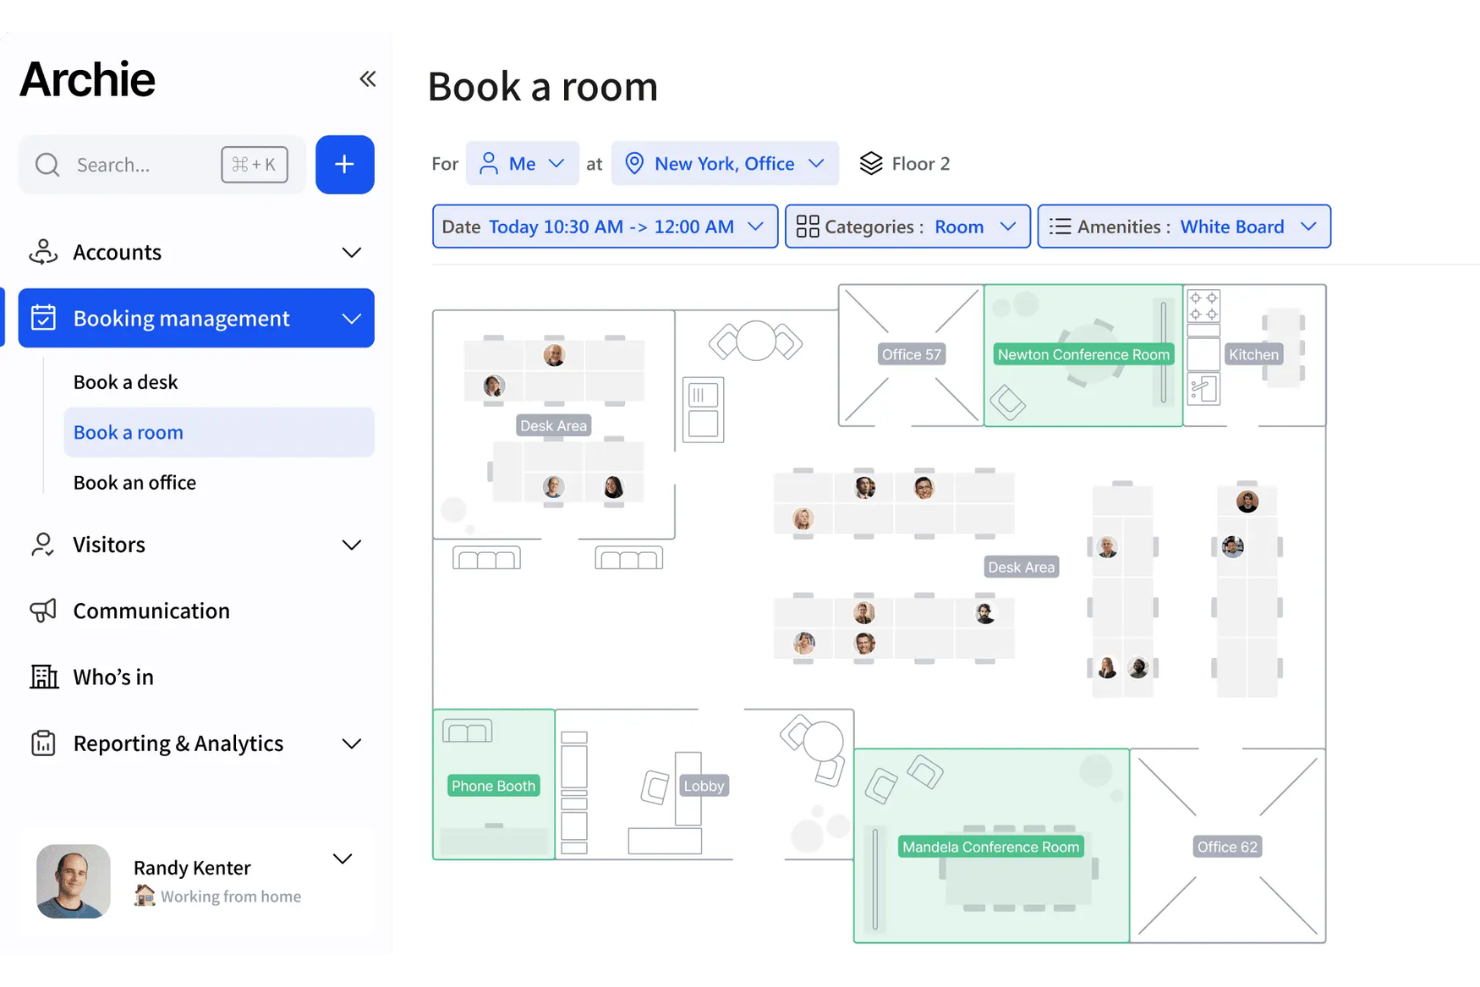Click the blue plus add button
The image size is (1480, 987).
[x=344, y=164]
